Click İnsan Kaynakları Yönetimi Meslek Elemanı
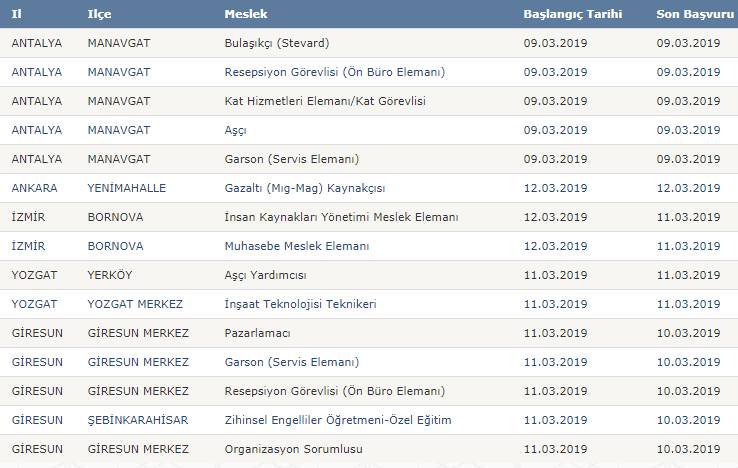The image size is (738, 468). click(341, 217)
